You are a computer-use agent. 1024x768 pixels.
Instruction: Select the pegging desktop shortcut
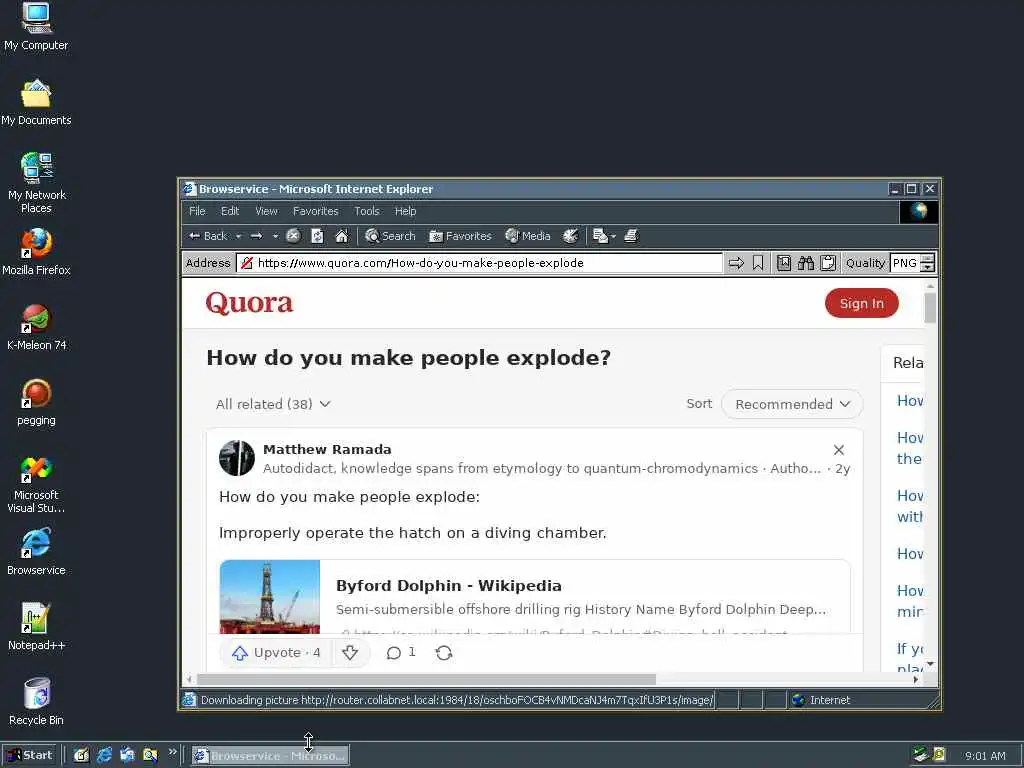coord(36,403)
